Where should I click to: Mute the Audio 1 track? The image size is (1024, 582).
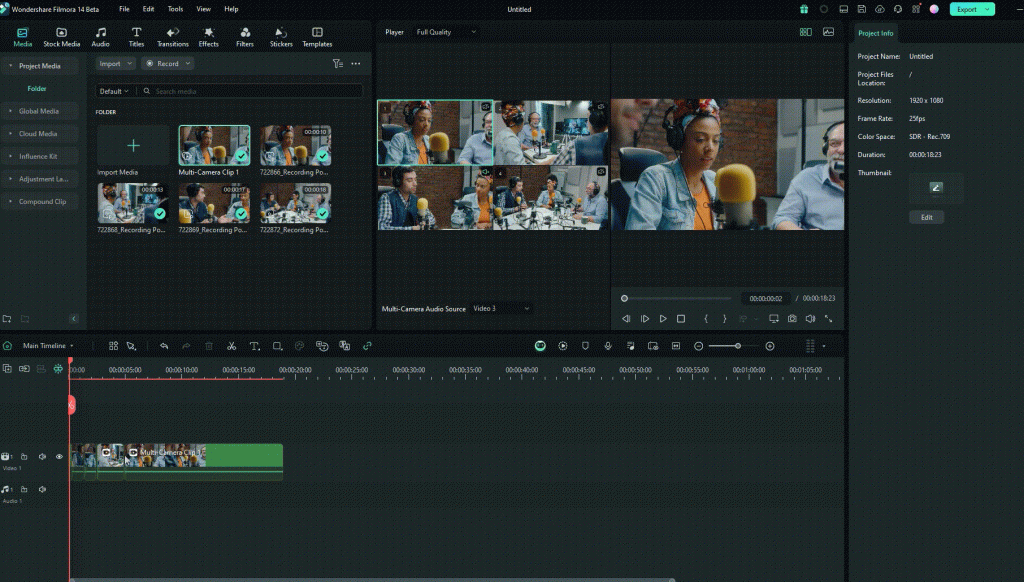click(x=42, y=489)
